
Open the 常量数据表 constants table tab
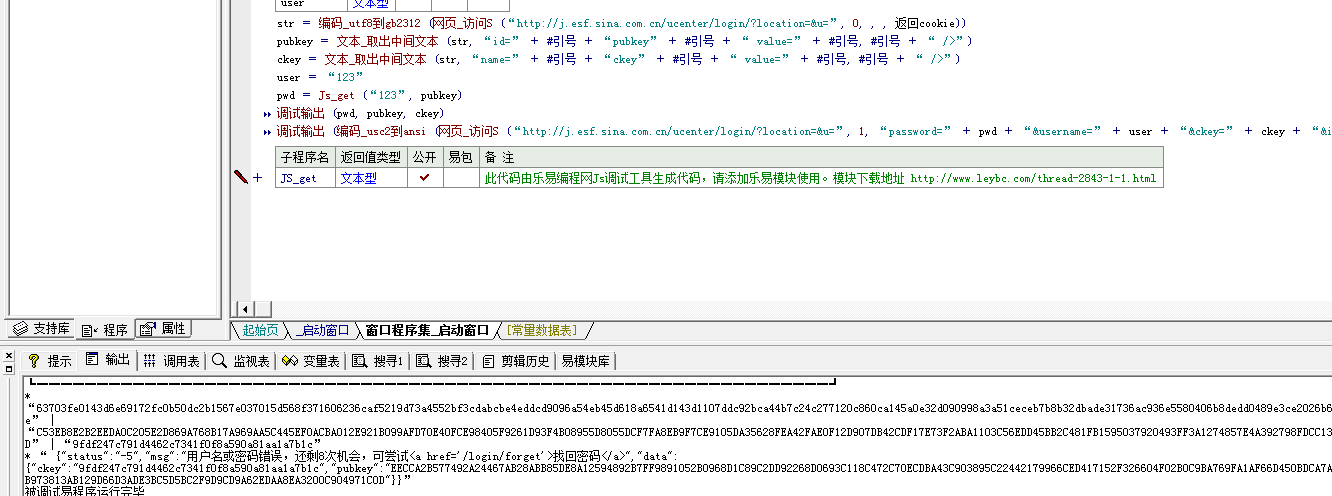pyautogui.click(x=541, y=330)
